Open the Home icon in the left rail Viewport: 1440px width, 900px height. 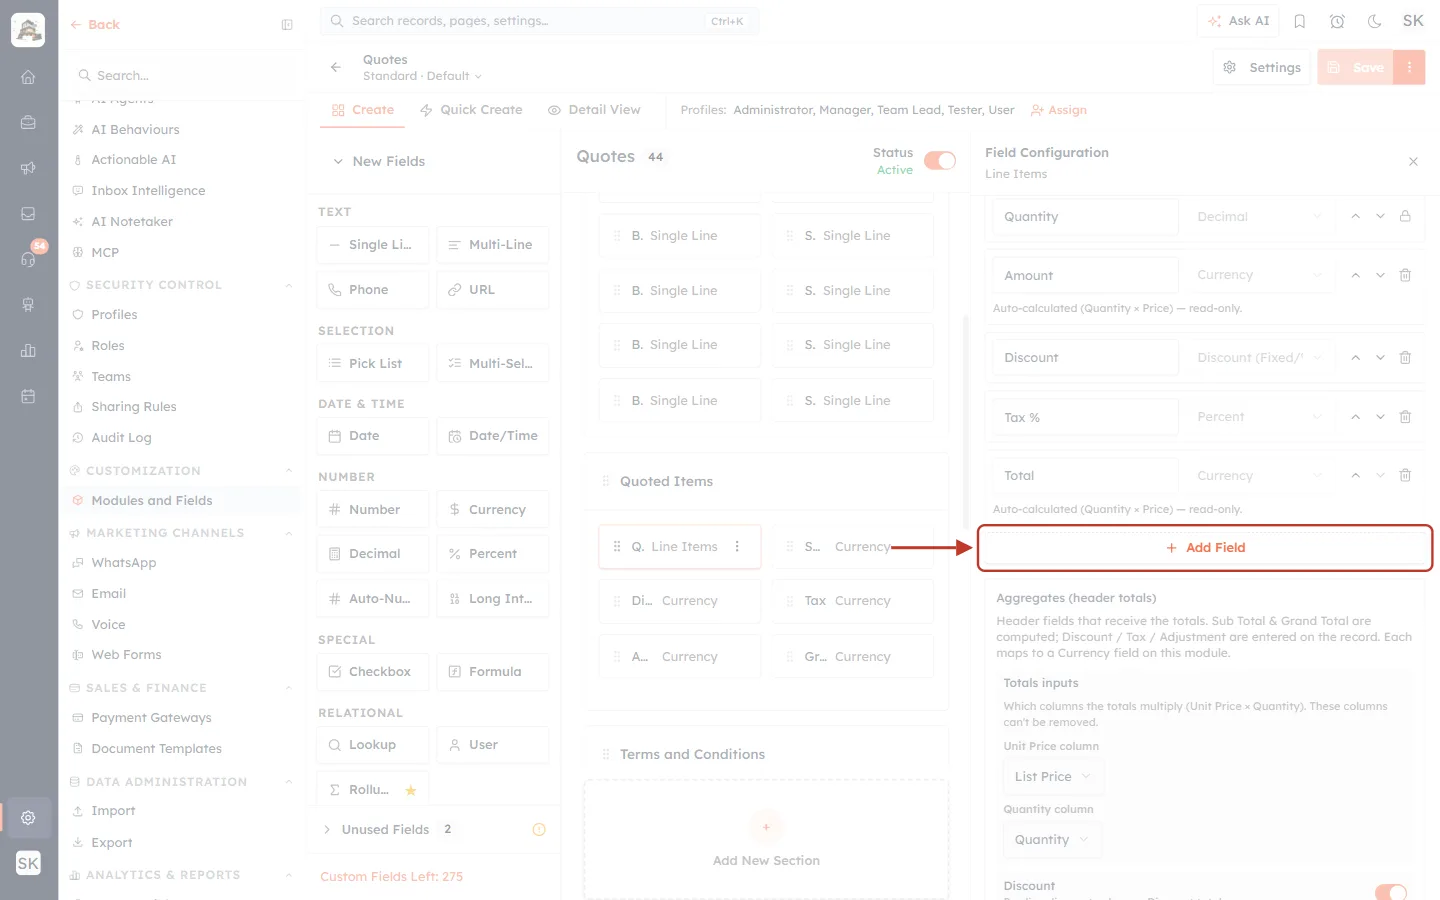[x=28, y=77]
